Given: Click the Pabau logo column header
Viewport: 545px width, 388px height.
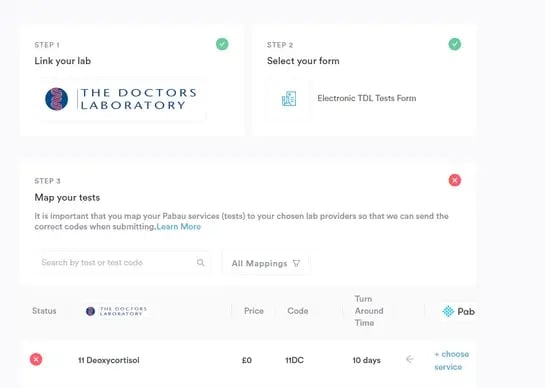Looking at the screenshot, I should point(458,312).
